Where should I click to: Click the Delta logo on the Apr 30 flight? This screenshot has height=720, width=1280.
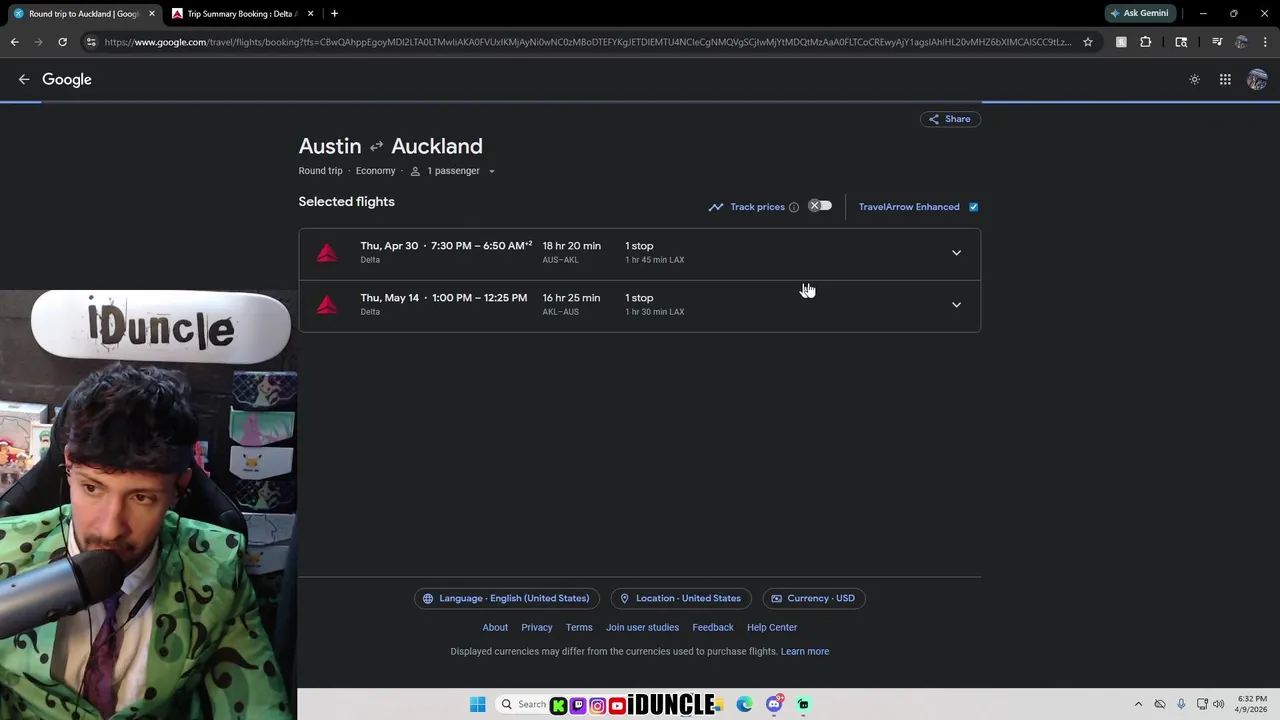click(x=327, y=253)
